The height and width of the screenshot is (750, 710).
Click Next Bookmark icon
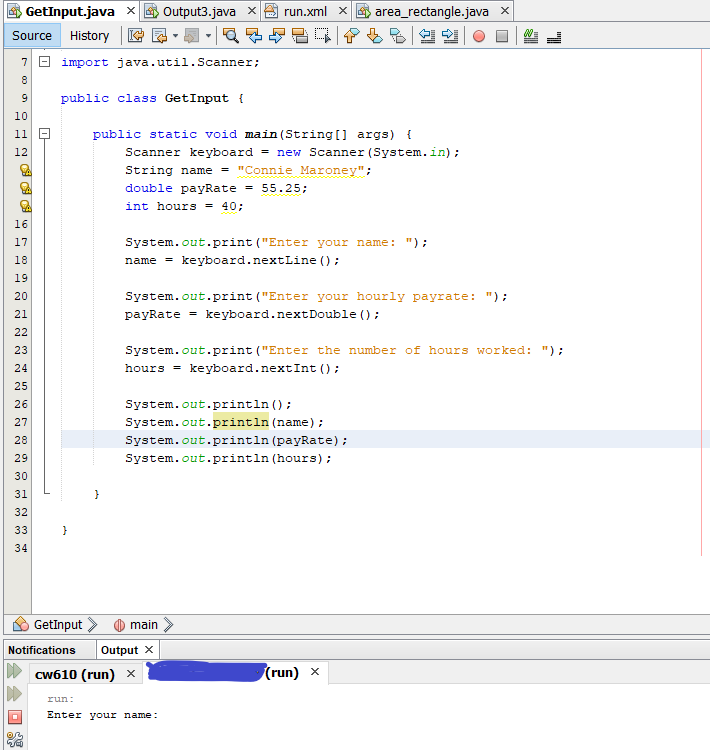tap(375, 36)
